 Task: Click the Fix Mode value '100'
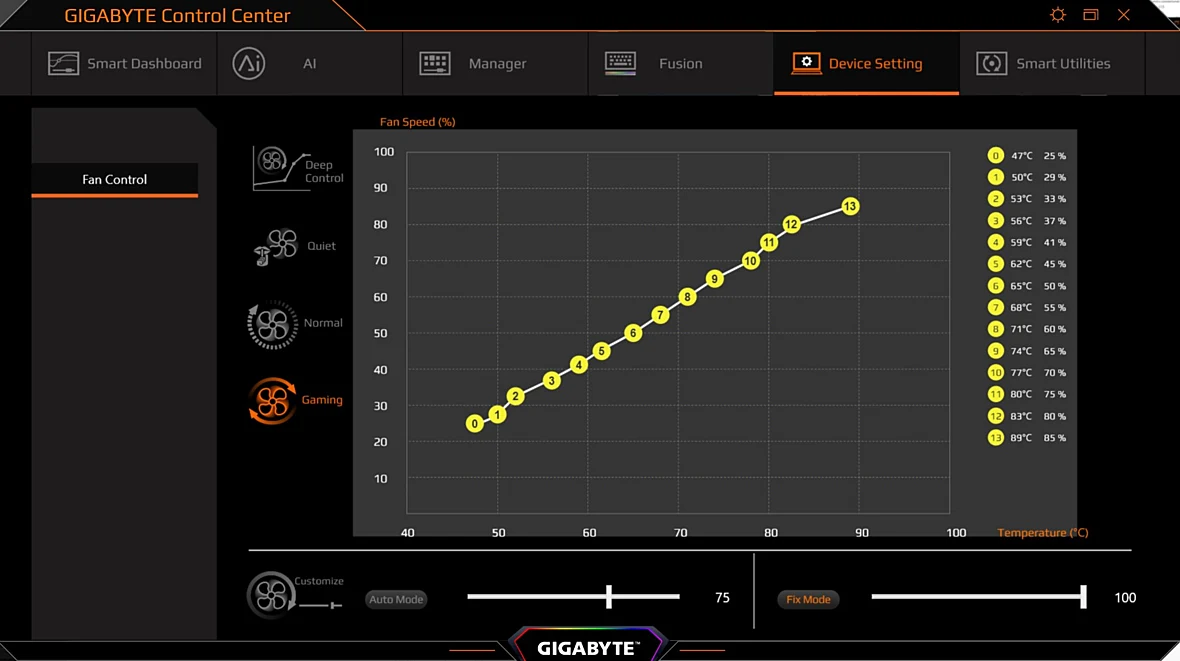[x=1125, y=598]
